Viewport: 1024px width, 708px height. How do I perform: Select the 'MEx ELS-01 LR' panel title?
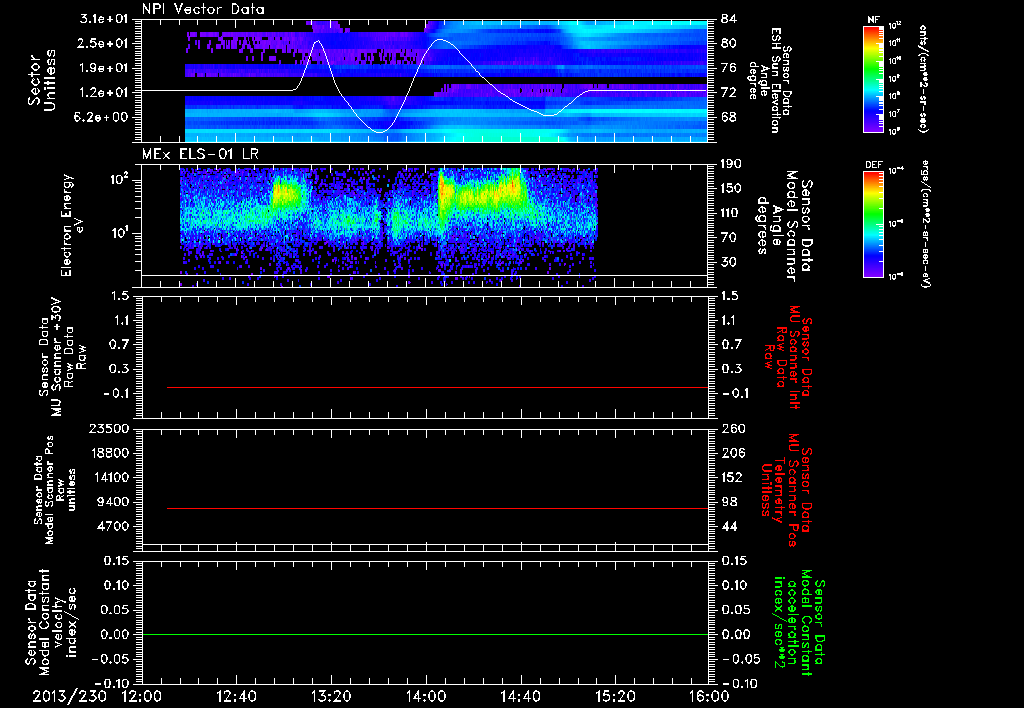pyautogui.click(x=200, y=155)
